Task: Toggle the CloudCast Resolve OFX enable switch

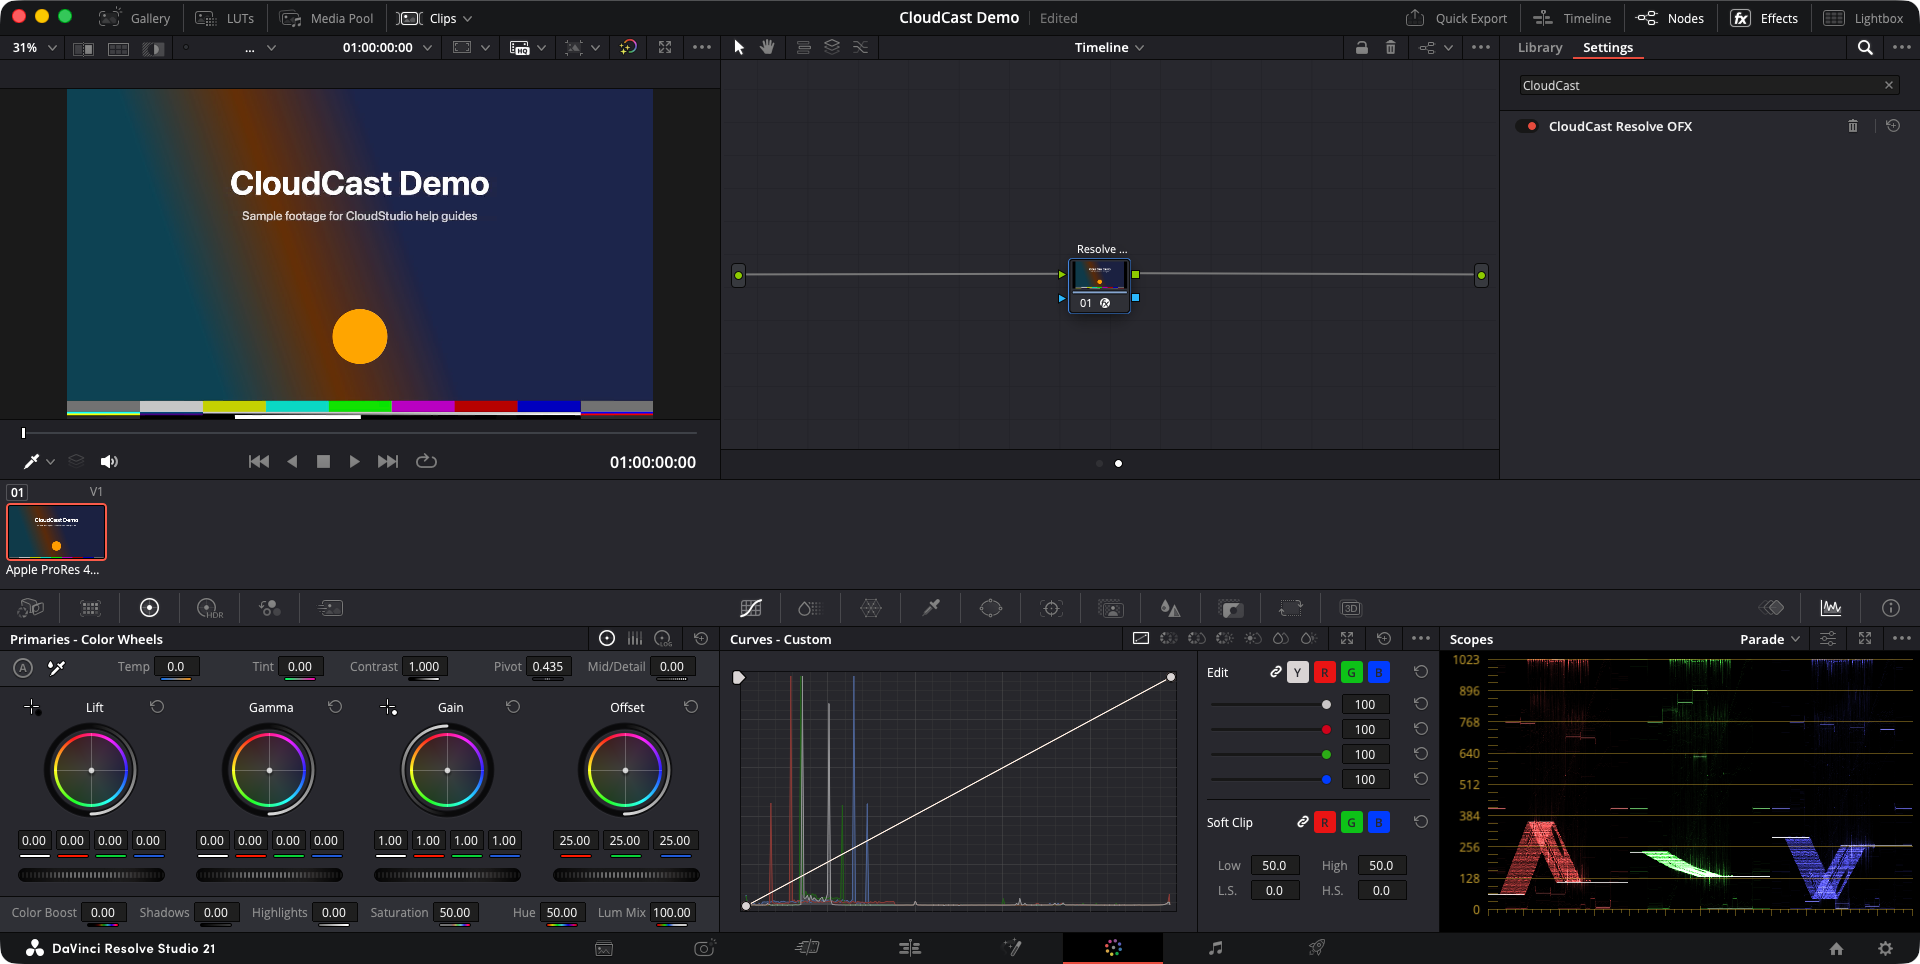Action: coord(1527,126)
